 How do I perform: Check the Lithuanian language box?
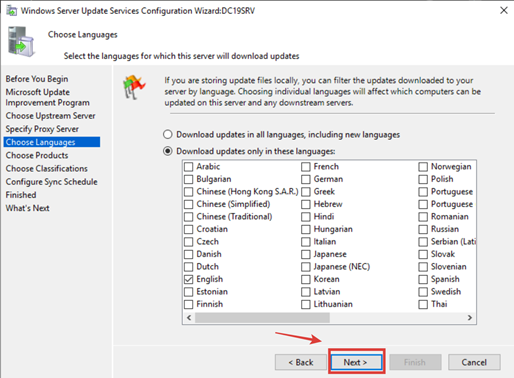click(306, 304)
